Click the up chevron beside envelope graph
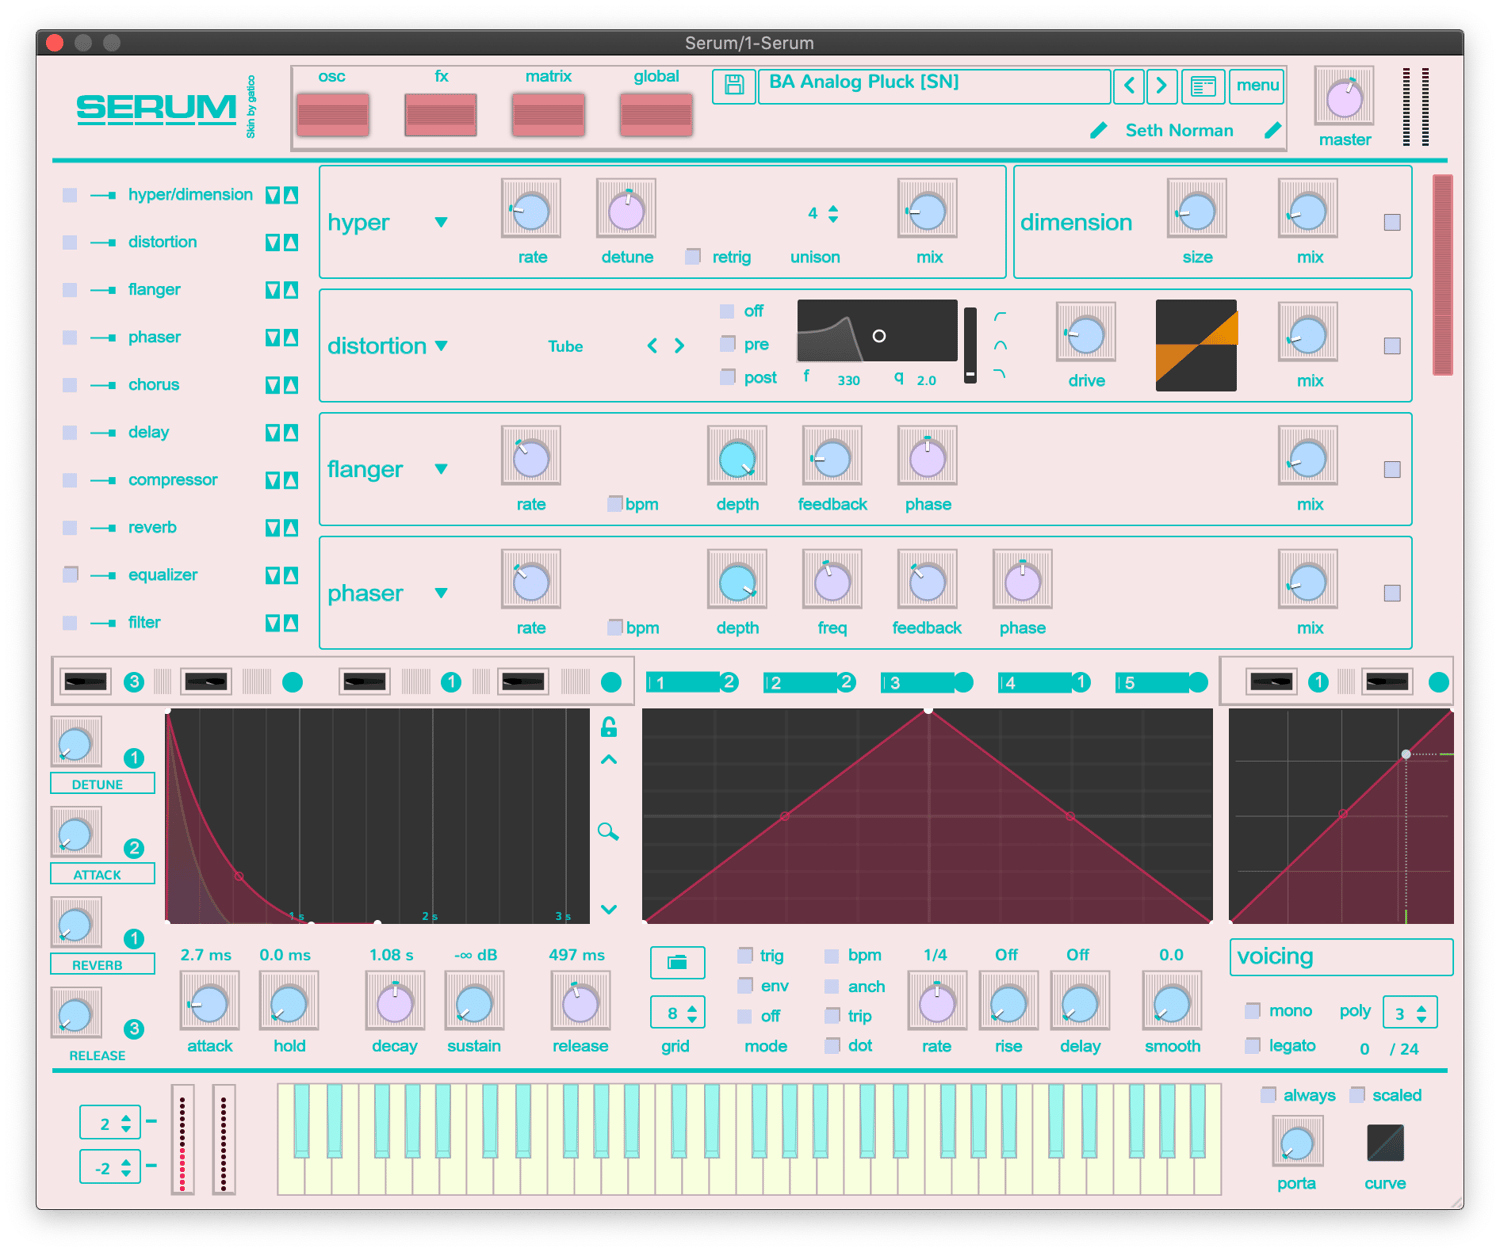The image size is (1500, 1252). click(609, 760)
